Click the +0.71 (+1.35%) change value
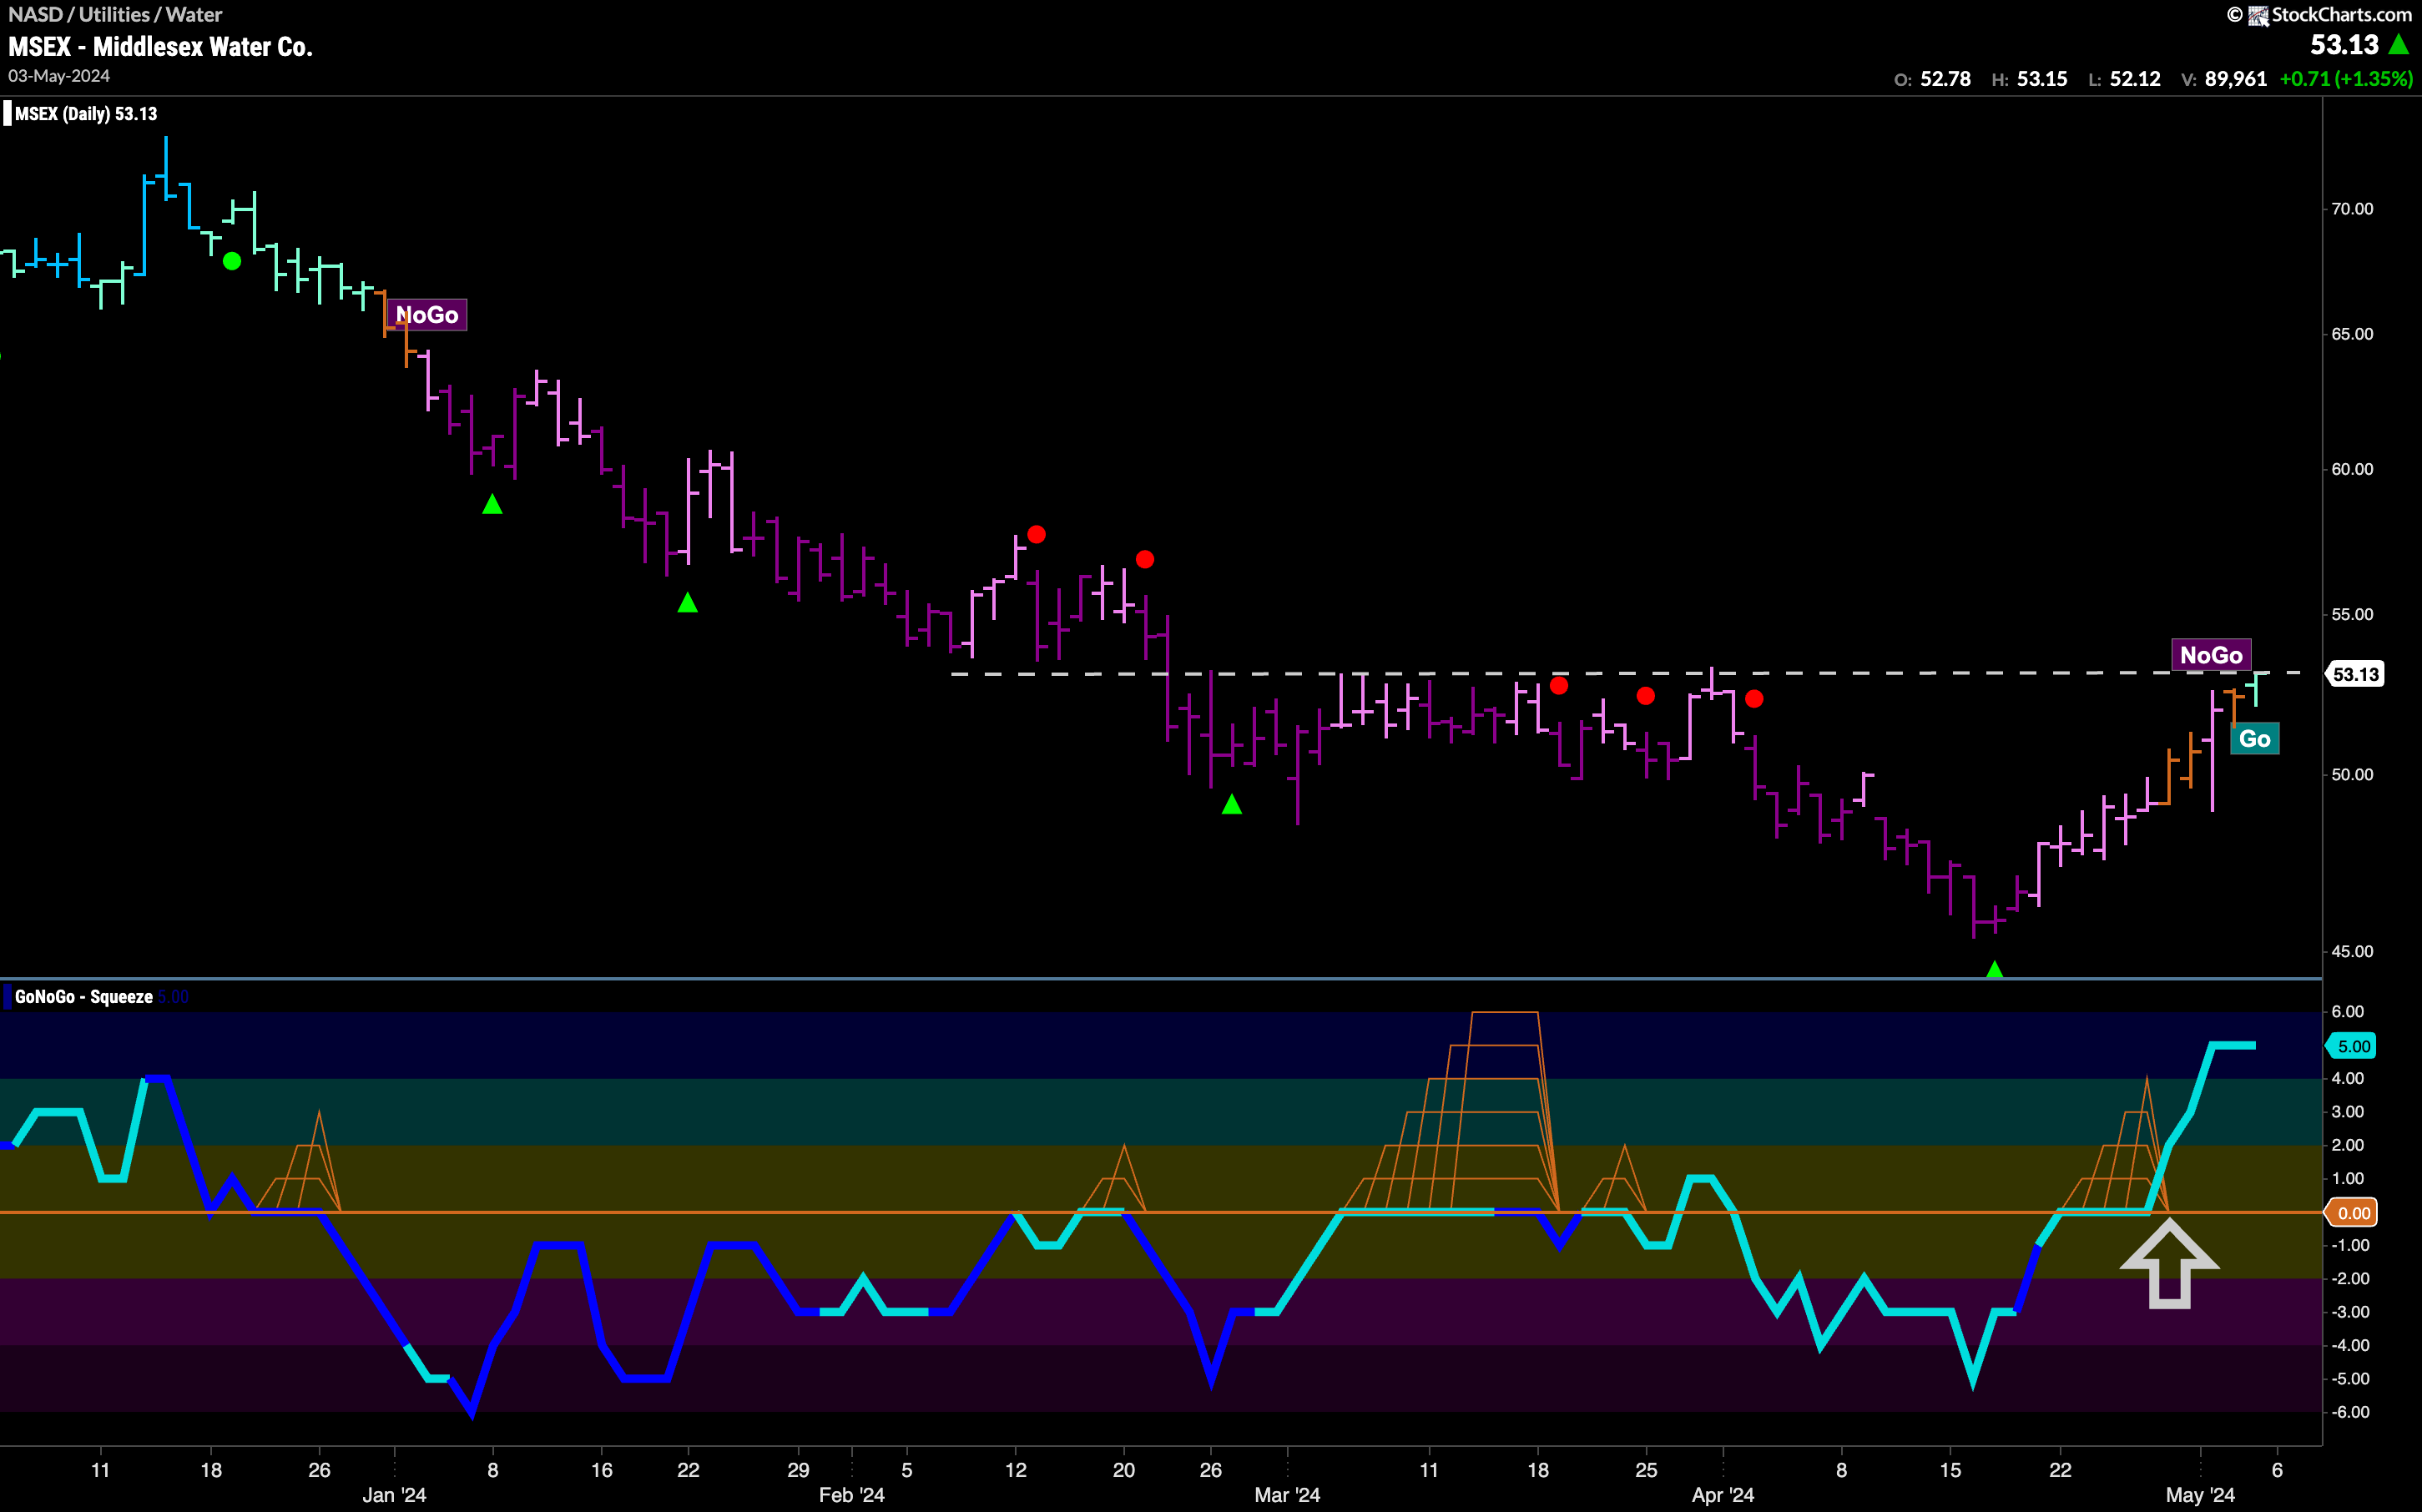This screenshot has height=1512, width=2422. point(2346,79)
